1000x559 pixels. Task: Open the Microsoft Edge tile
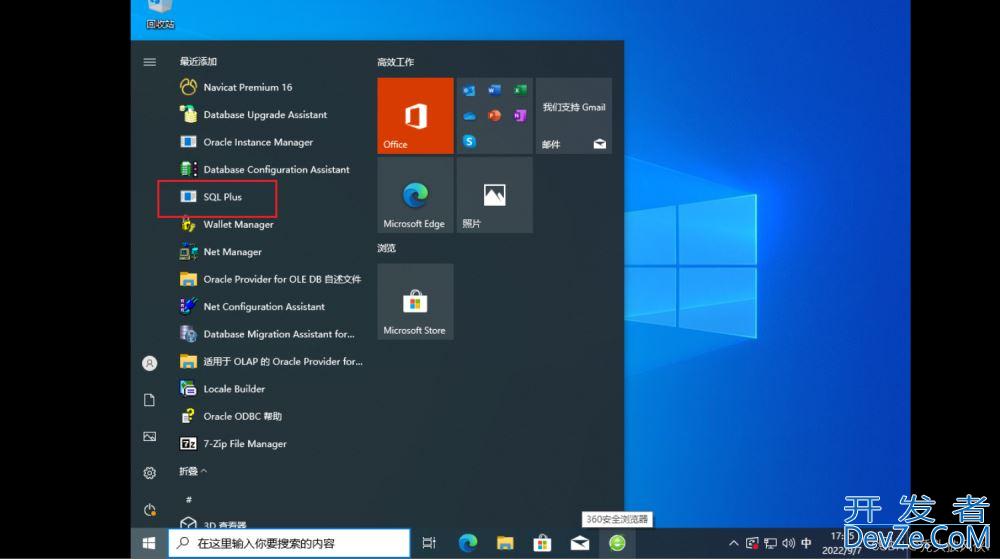click(x=415, y=195)
